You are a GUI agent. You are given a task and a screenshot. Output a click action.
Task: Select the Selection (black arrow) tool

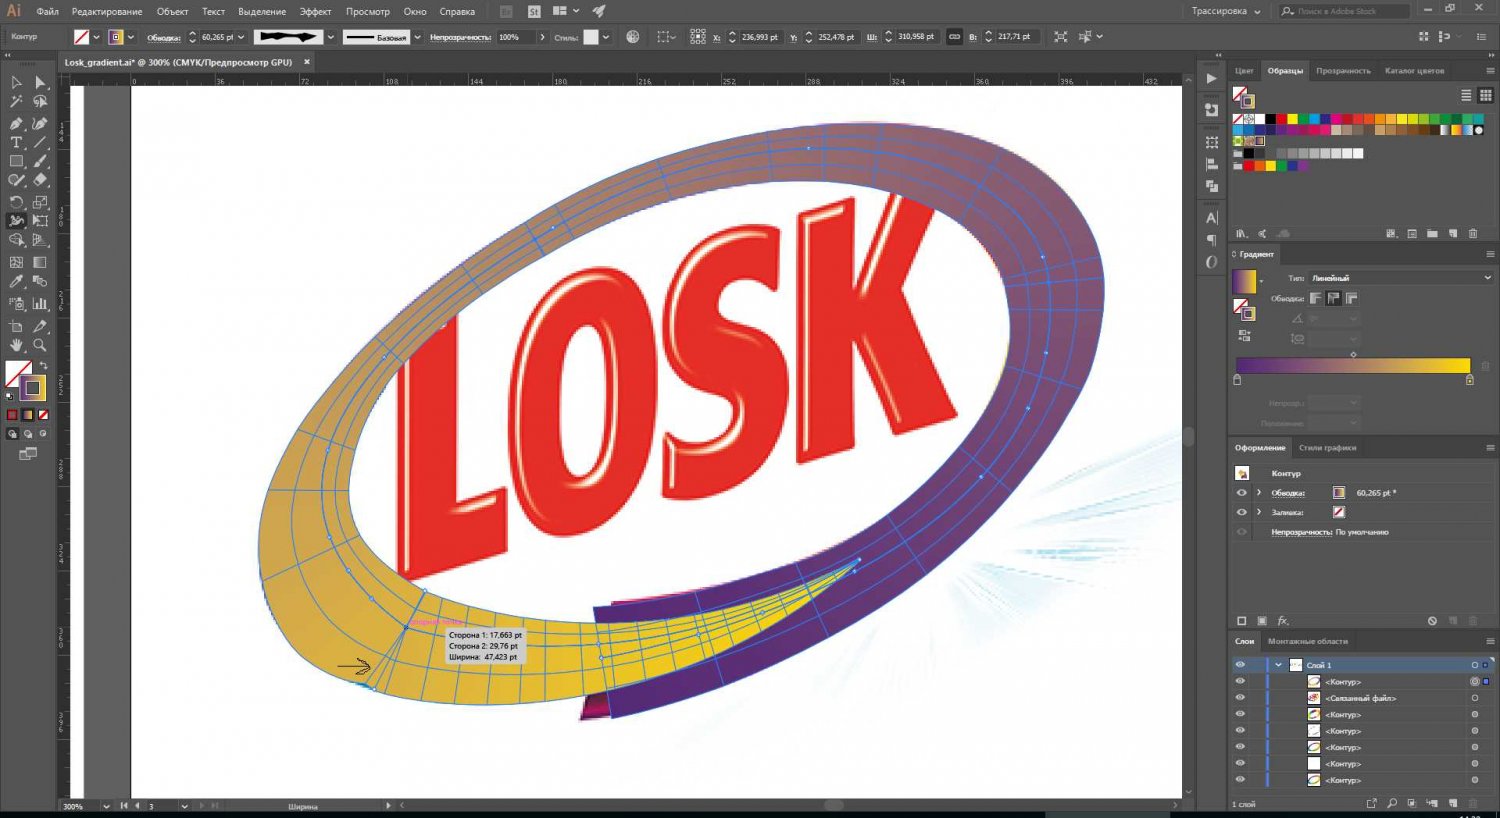click(16, 83)
